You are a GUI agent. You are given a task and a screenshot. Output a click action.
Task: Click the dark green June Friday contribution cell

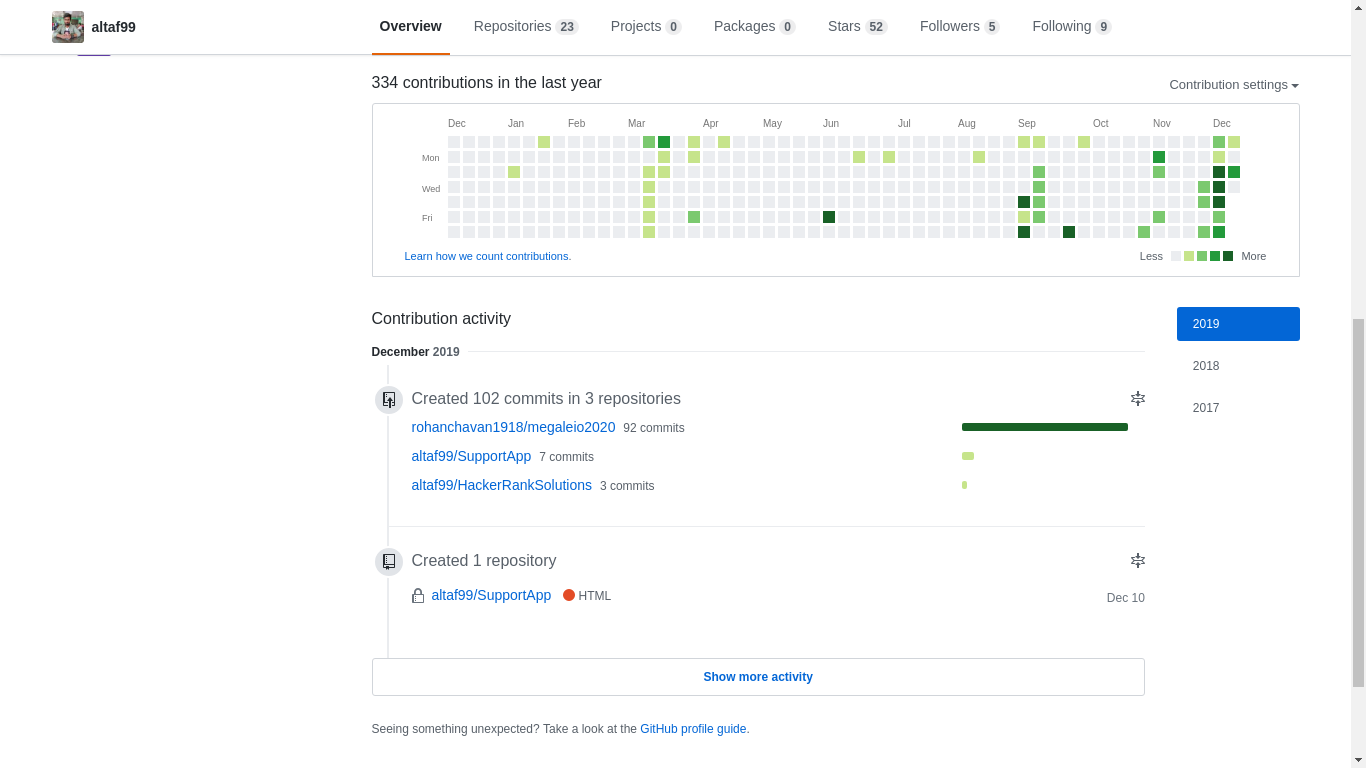829,217
